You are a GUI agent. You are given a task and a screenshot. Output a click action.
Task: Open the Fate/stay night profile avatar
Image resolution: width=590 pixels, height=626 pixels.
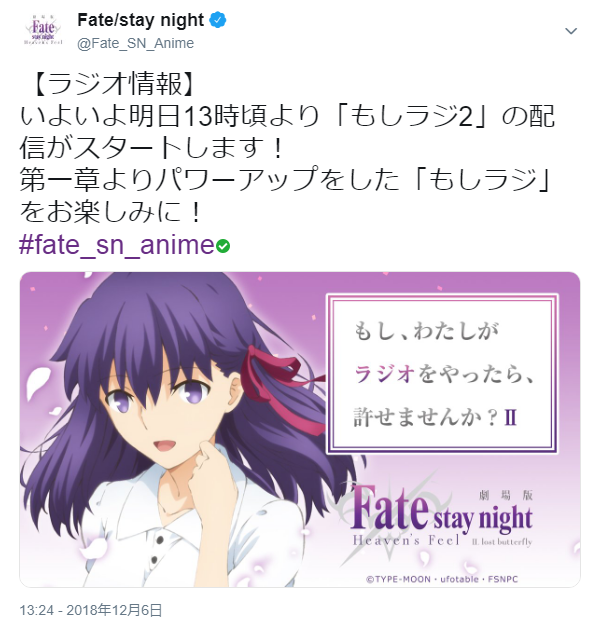43,29
